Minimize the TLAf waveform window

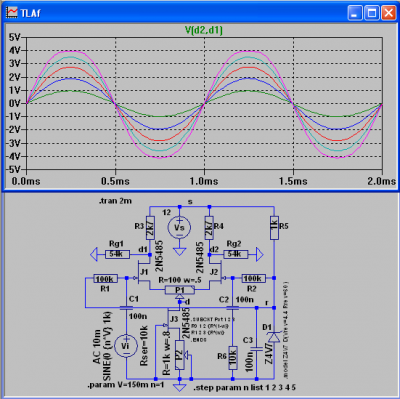(355, 13)
